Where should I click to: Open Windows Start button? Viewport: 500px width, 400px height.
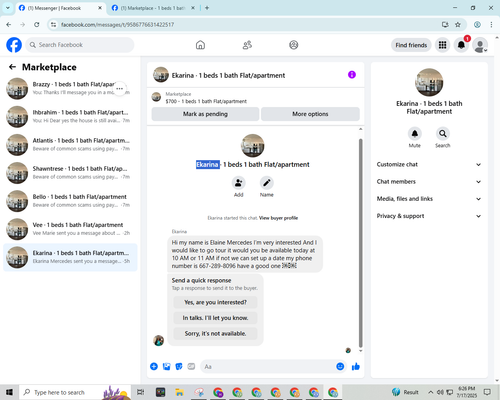point(9,392)
